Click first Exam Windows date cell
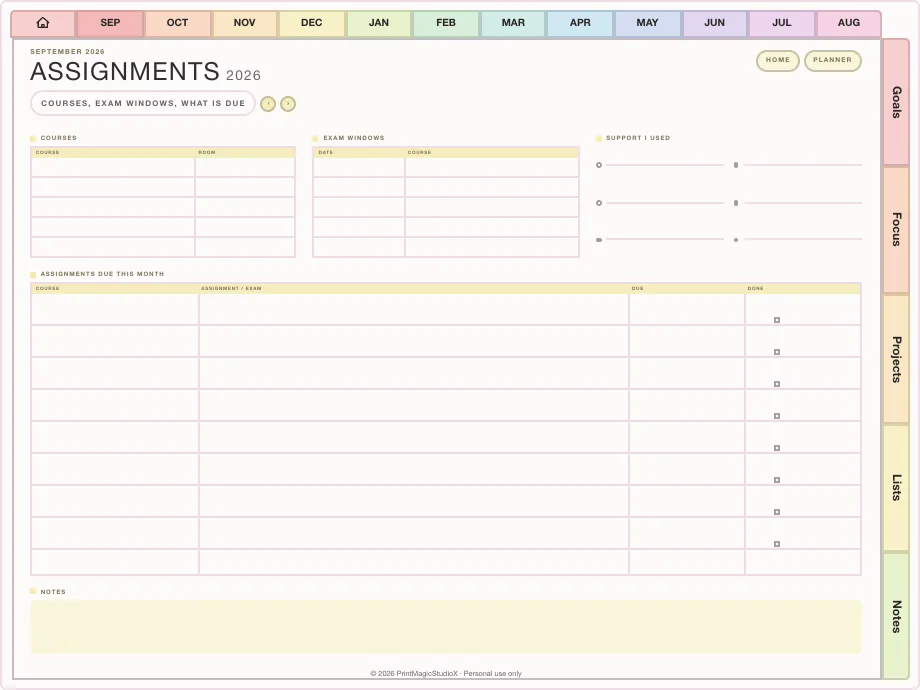Viewport: 920px width, 690px height. pos(358,167)
